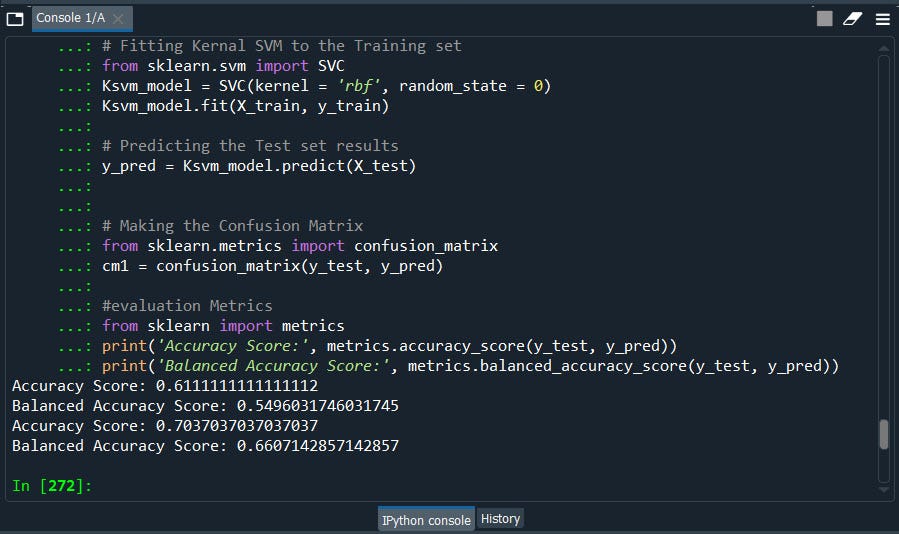Click the comment '# Making the Confusion Matrix'
899x534 pixels.
[x=232, y=225]
